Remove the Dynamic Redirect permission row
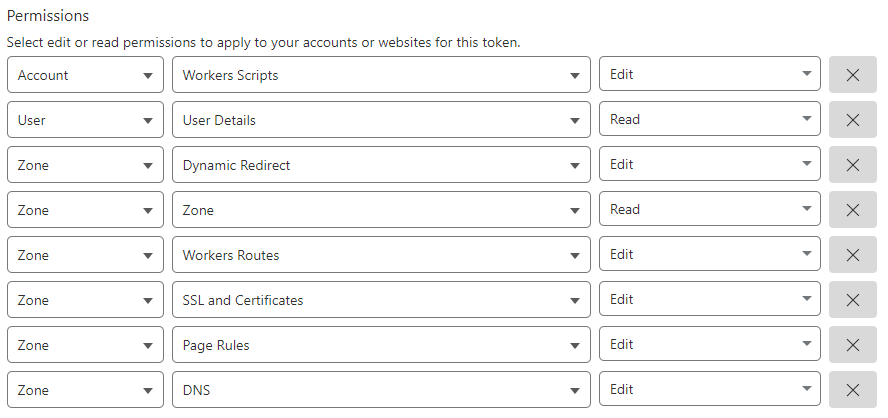Screen dimensions: 888x418 click(x=852, y=165)
